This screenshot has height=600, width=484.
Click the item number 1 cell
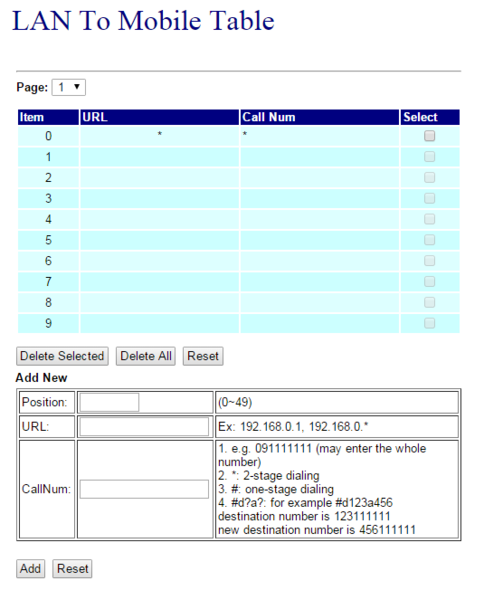tap(48, 157)
